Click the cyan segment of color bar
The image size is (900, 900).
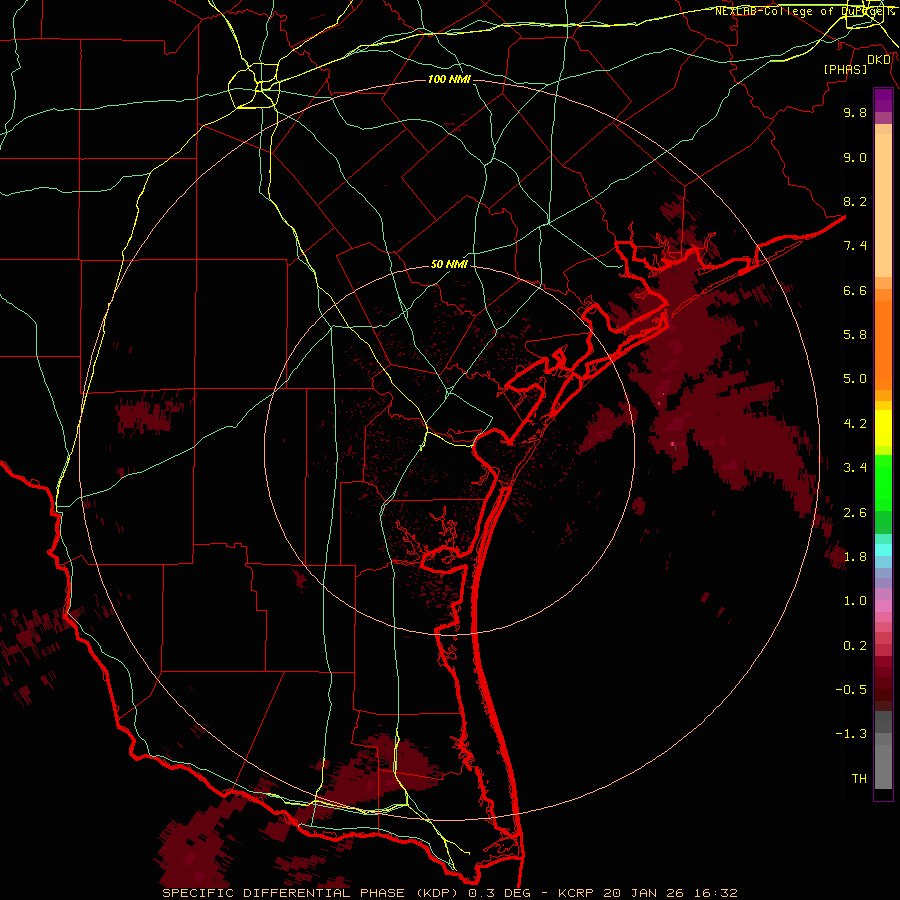pos(883,550)
